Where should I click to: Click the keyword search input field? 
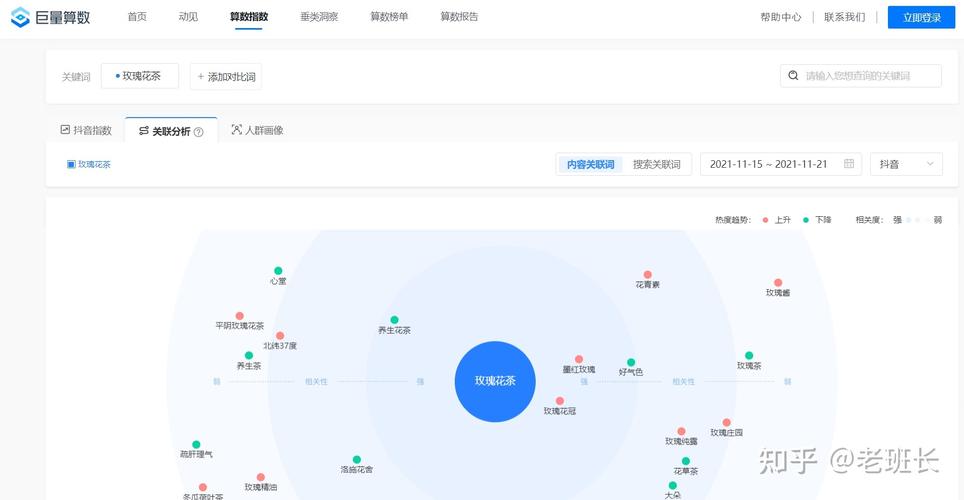click(861, 76)
